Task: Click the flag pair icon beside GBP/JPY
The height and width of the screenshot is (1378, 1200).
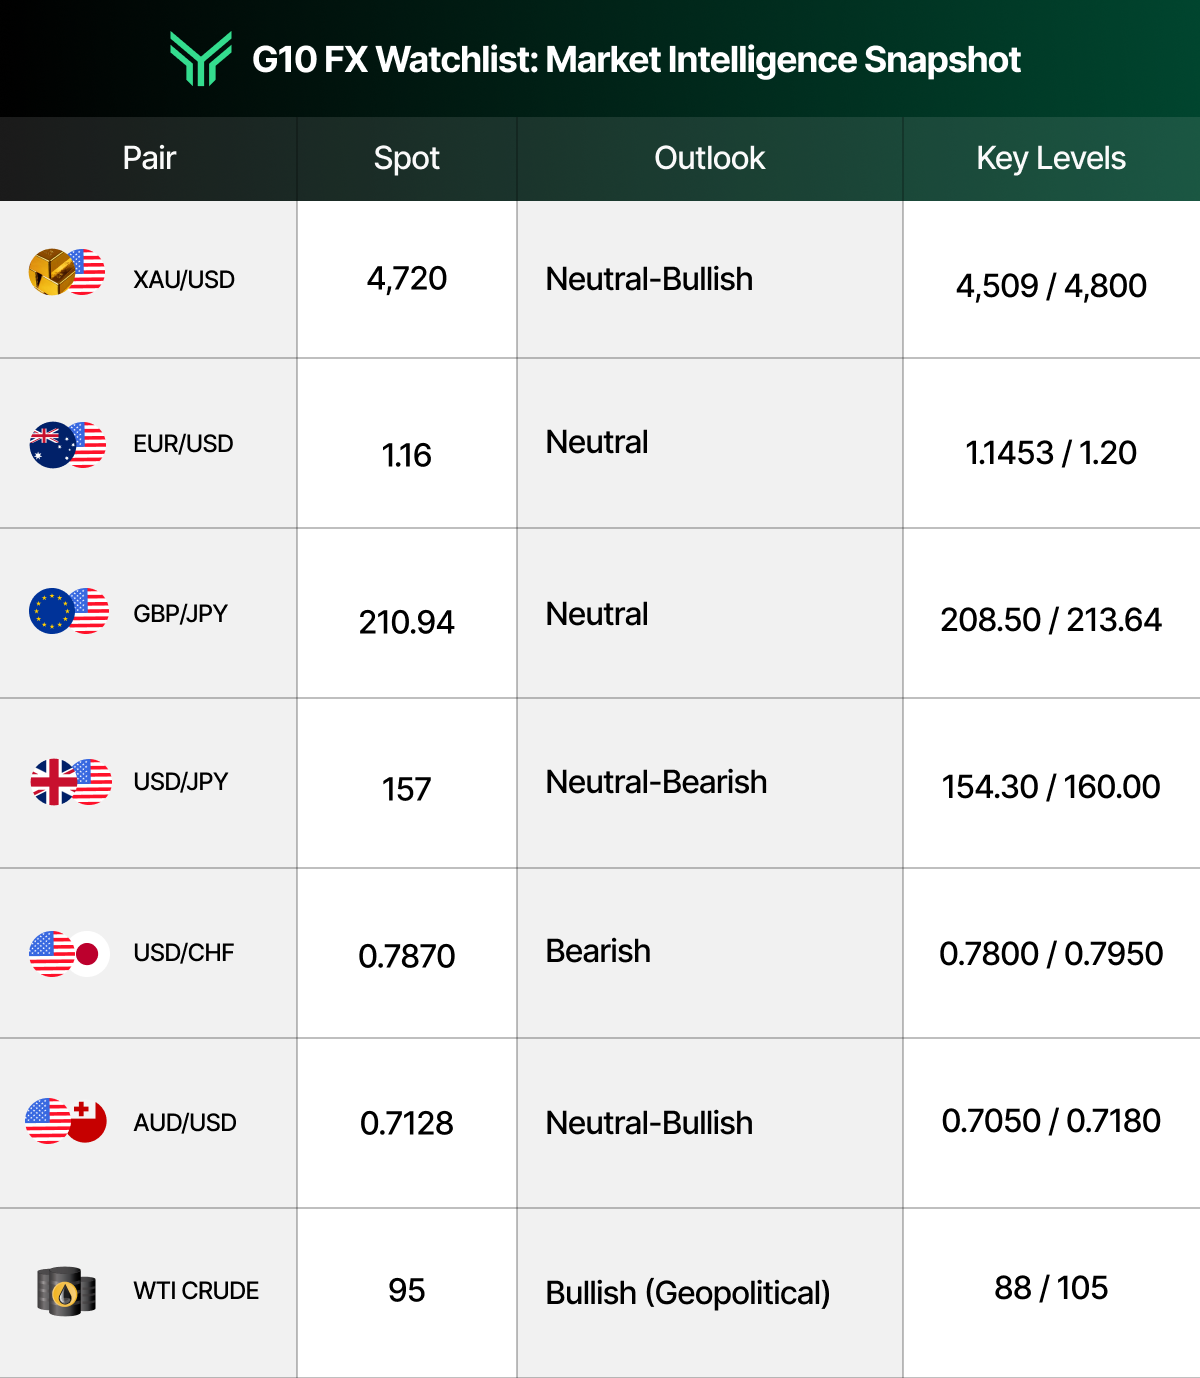Action: 68,611
